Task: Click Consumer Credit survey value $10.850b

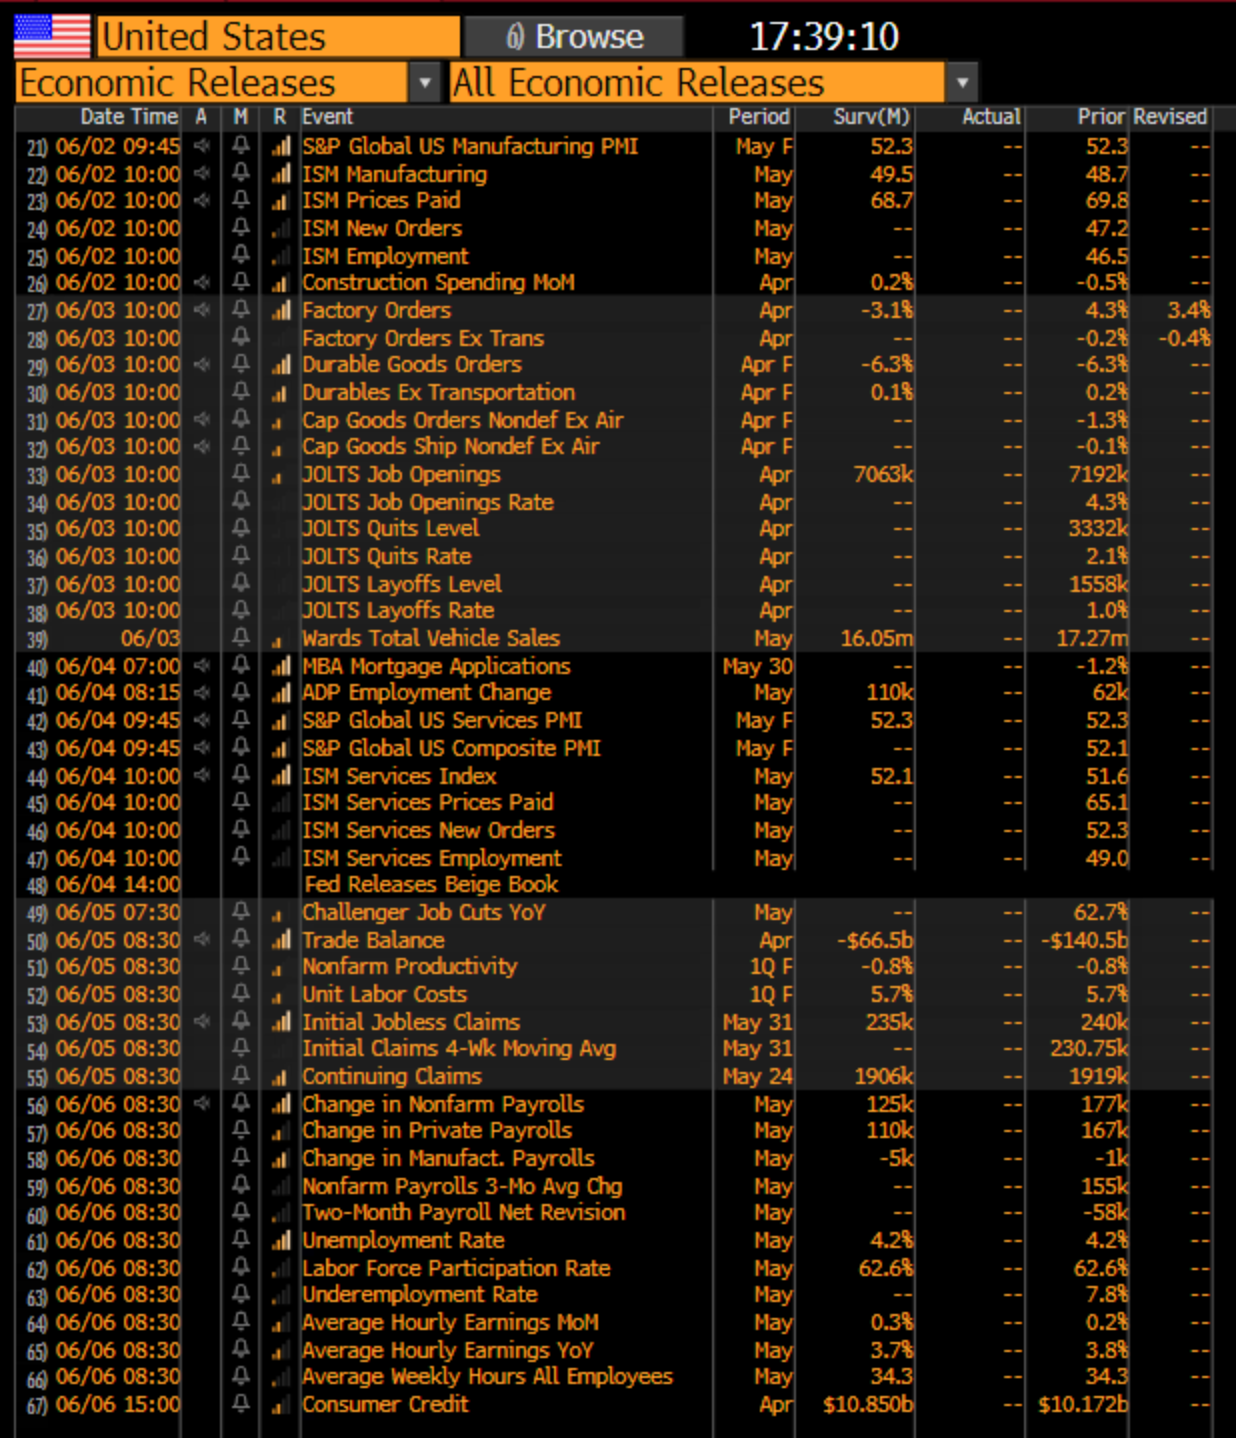Action: point(868,1404)
